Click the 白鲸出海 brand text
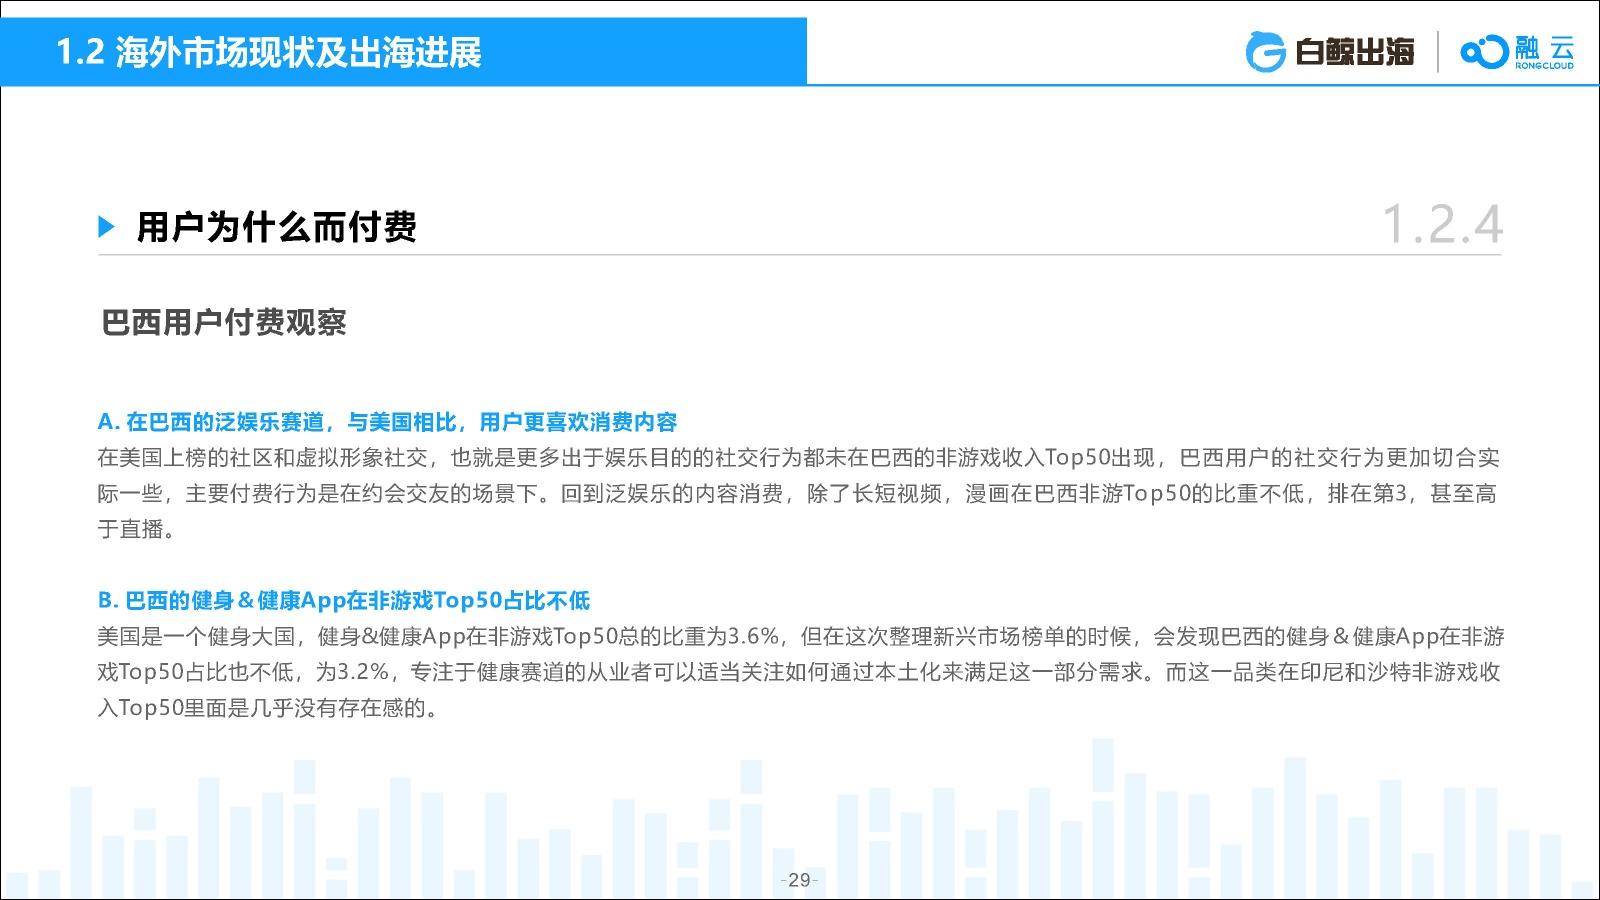 pos(1355,52)
